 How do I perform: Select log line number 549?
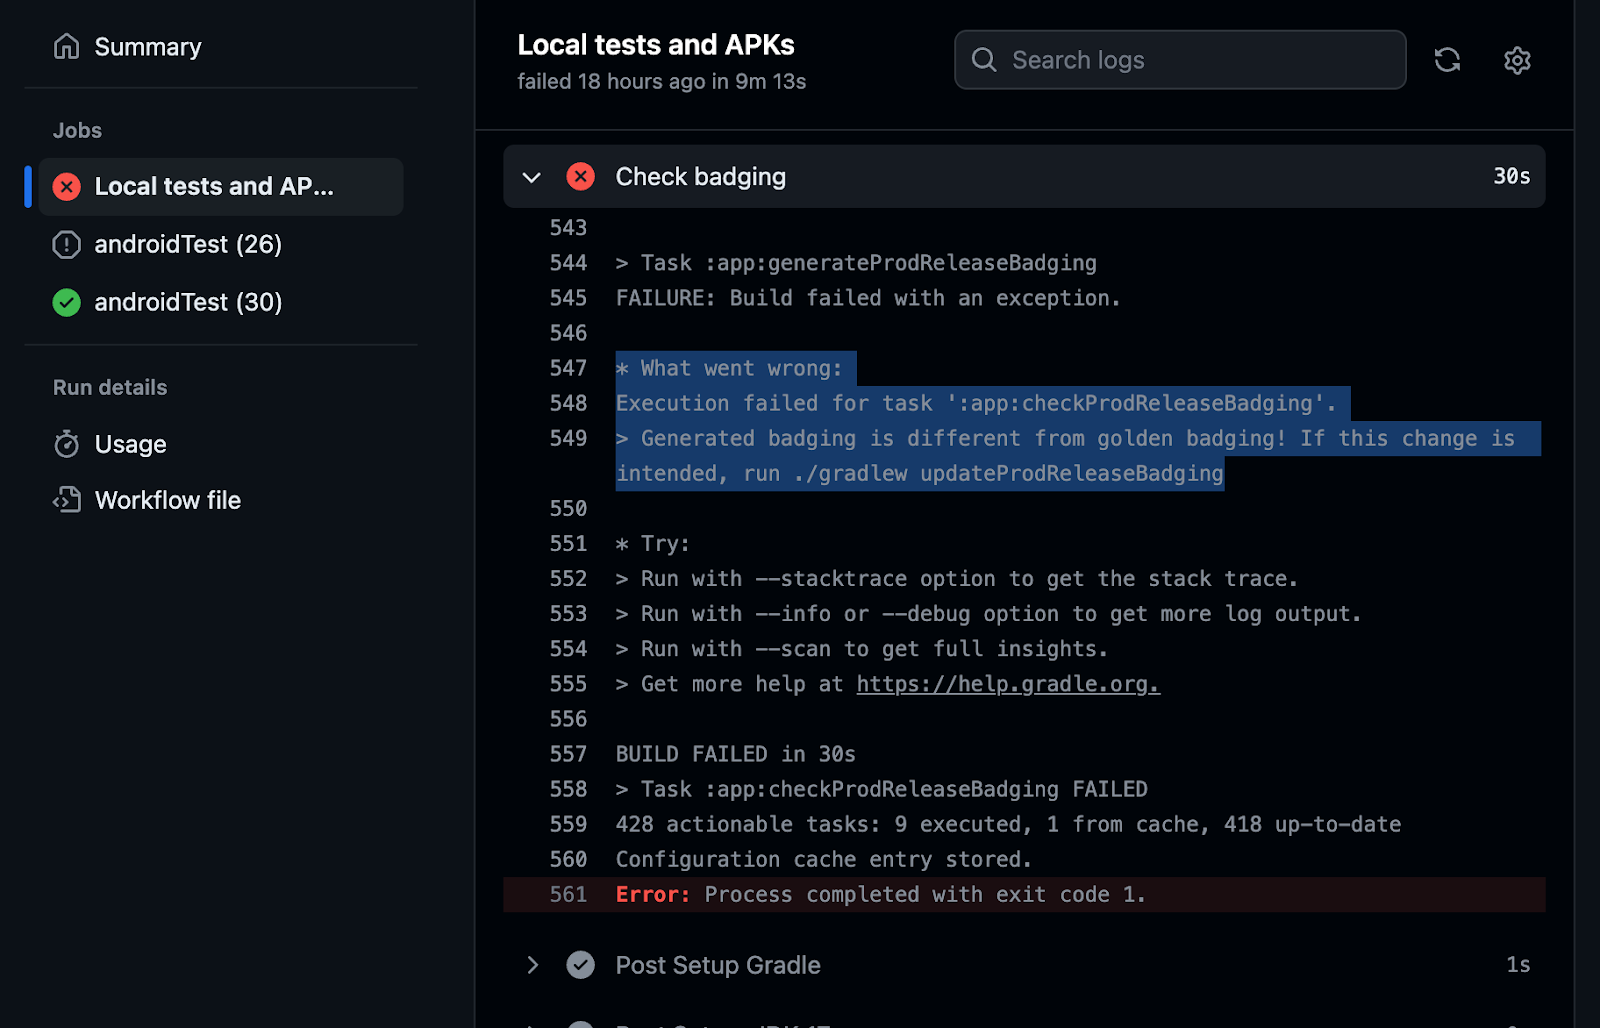[x=568, y=438]
